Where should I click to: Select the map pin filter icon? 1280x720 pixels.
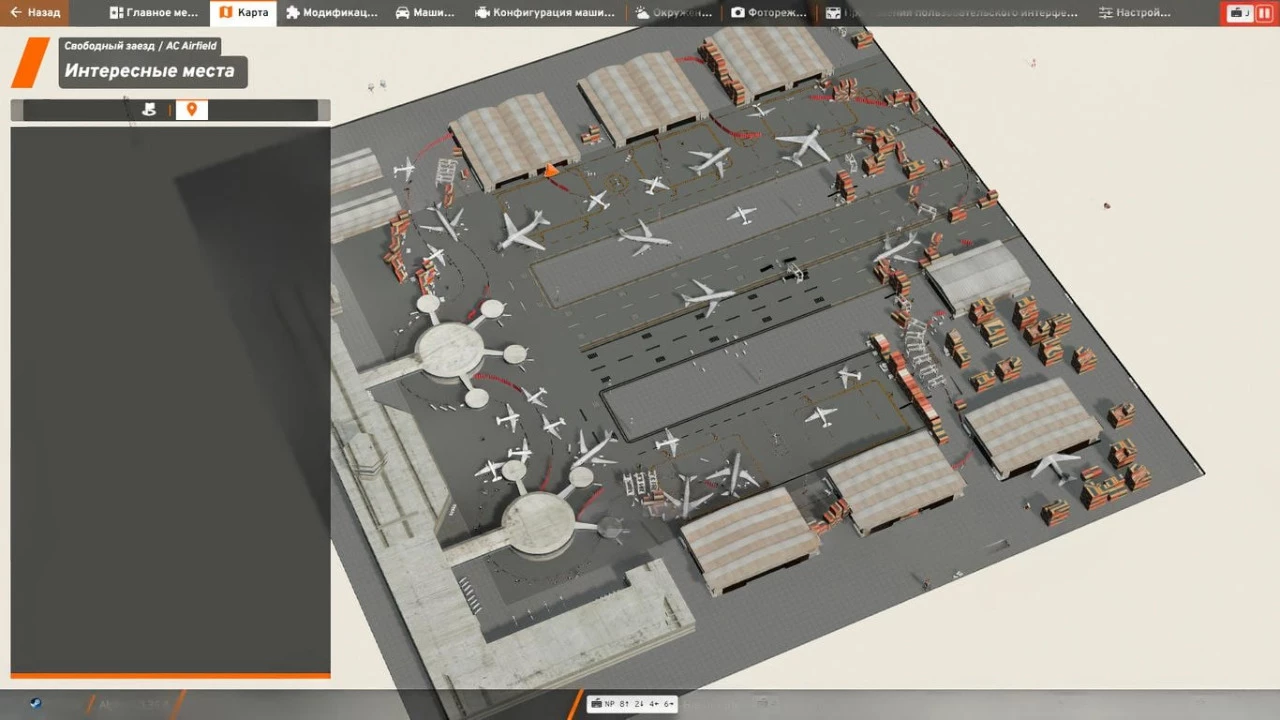(191, 110)
